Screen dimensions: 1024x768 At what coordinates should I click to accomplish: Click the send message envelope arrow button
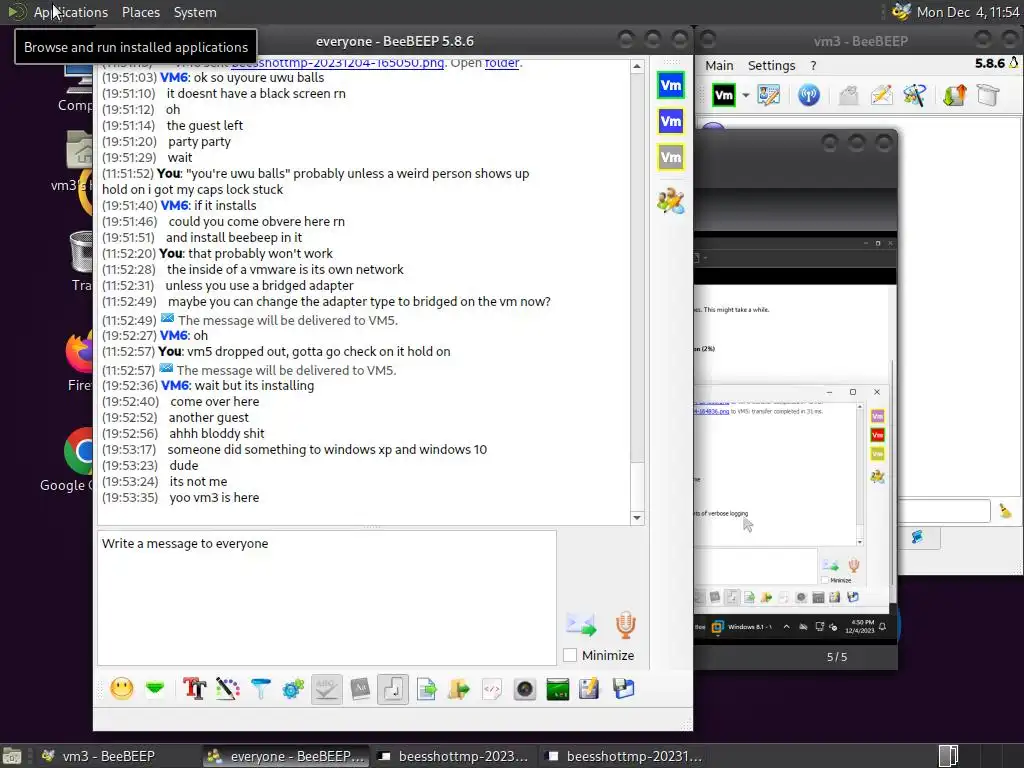point(581,625)
